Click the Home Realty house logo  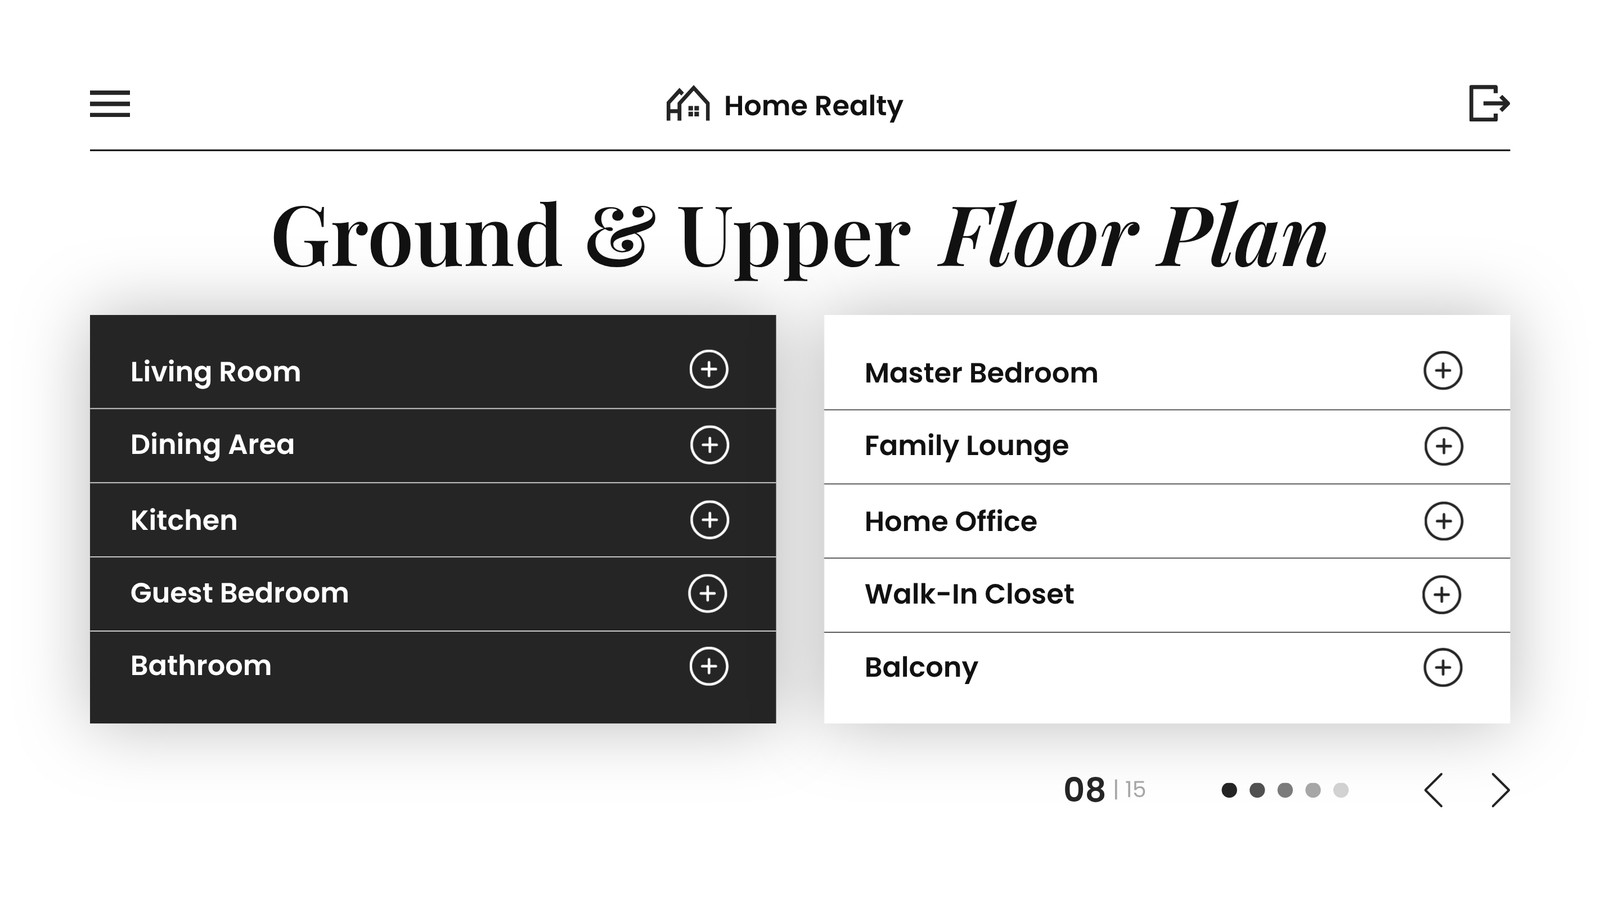pyautogui.click(x=688, y=104)
